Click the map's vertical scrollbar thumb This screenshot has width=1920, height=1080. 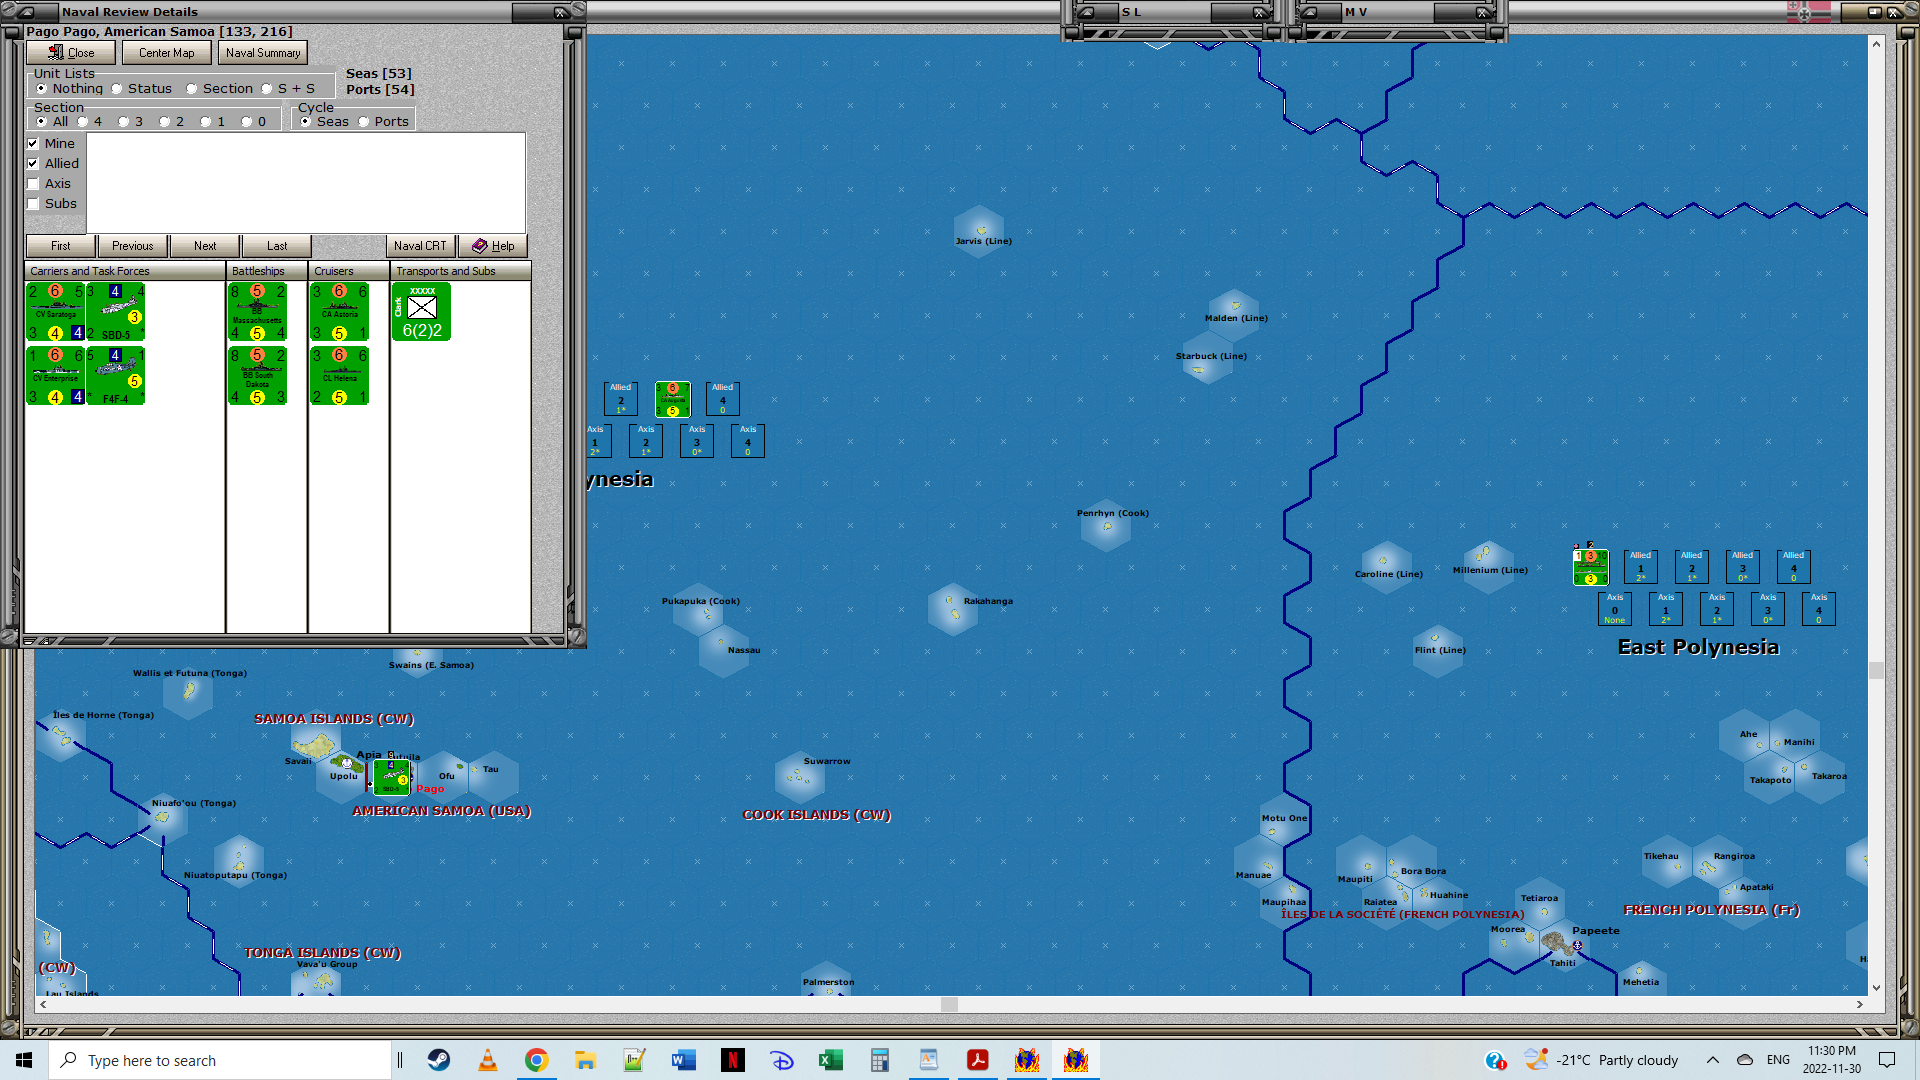(1876, 670)
